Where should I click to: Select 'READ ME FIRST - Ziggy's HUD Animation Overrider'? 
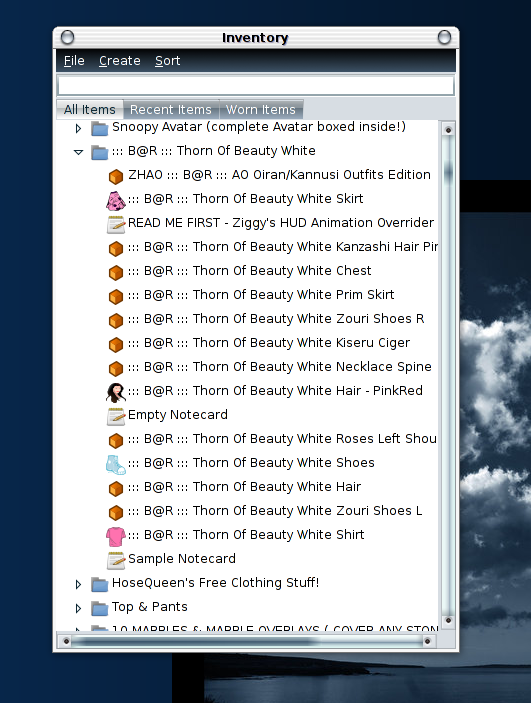point(281,223)
